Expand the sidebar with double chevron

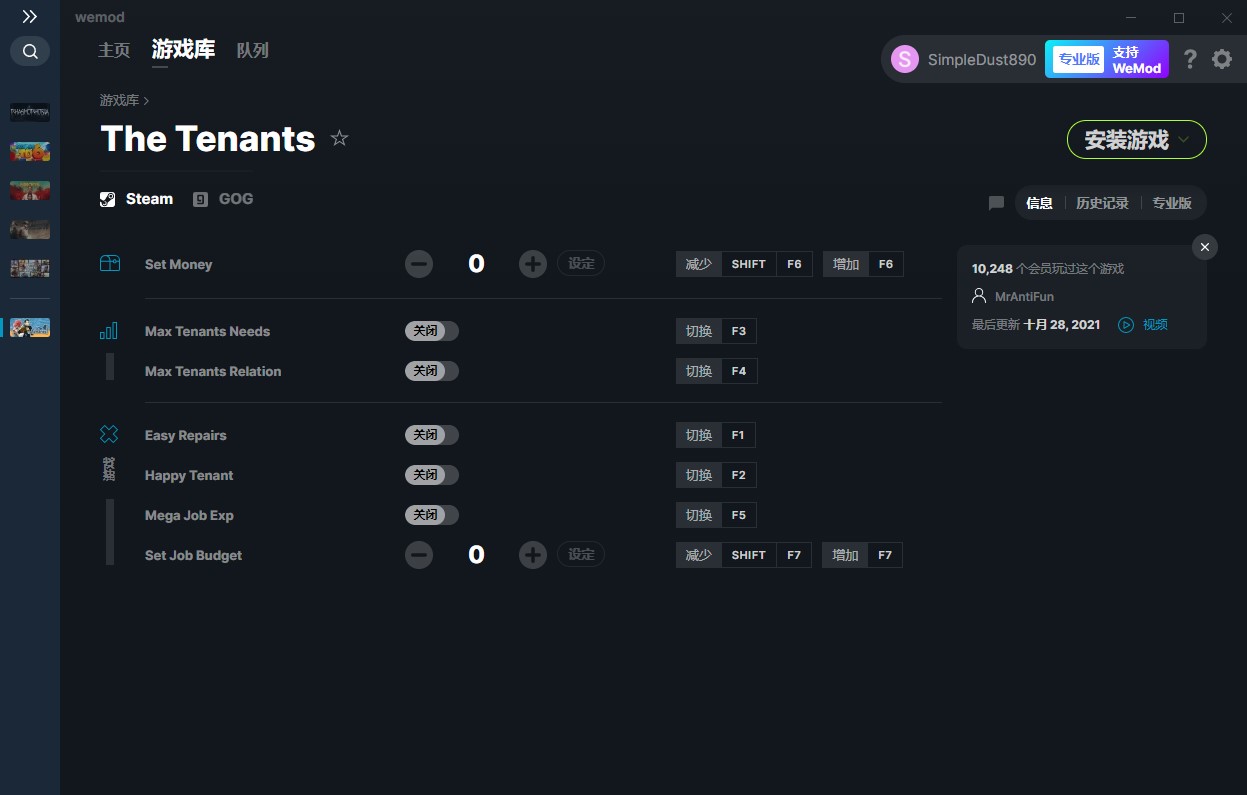click(x=30, y=17)
